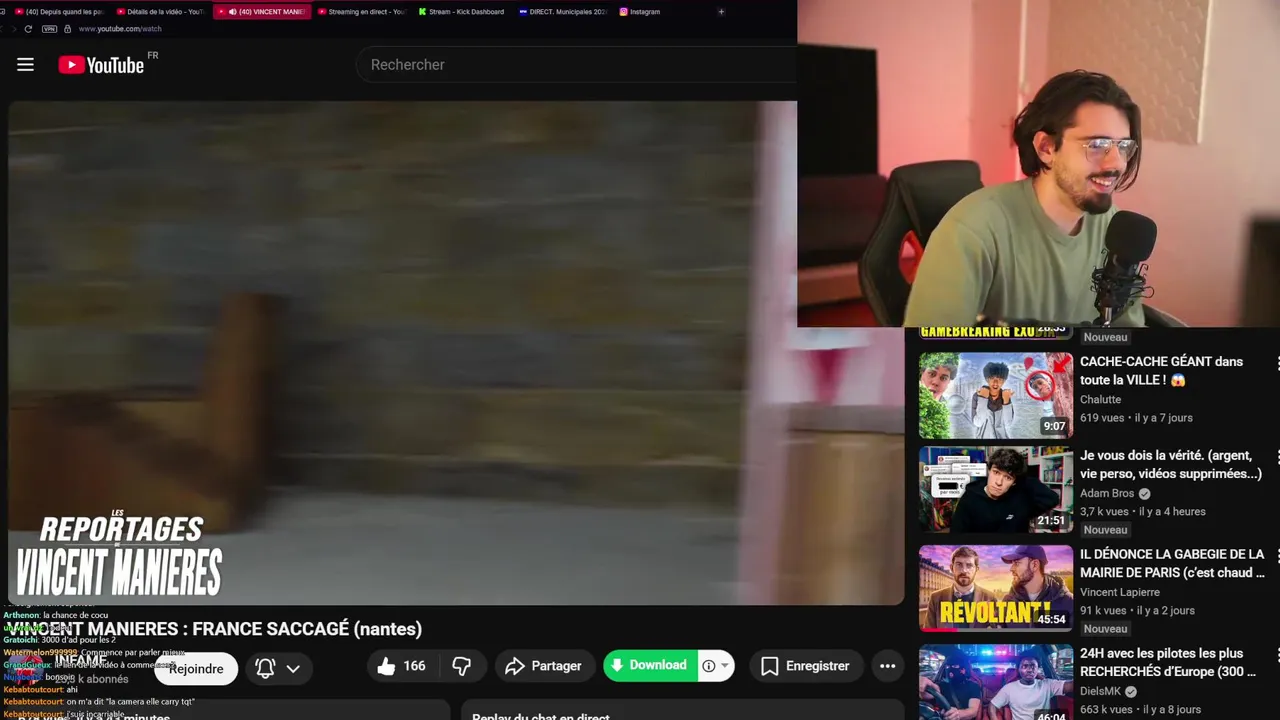Open the "CACHE-CACHE GÉANT" video thumbnail

pos(996,395)
